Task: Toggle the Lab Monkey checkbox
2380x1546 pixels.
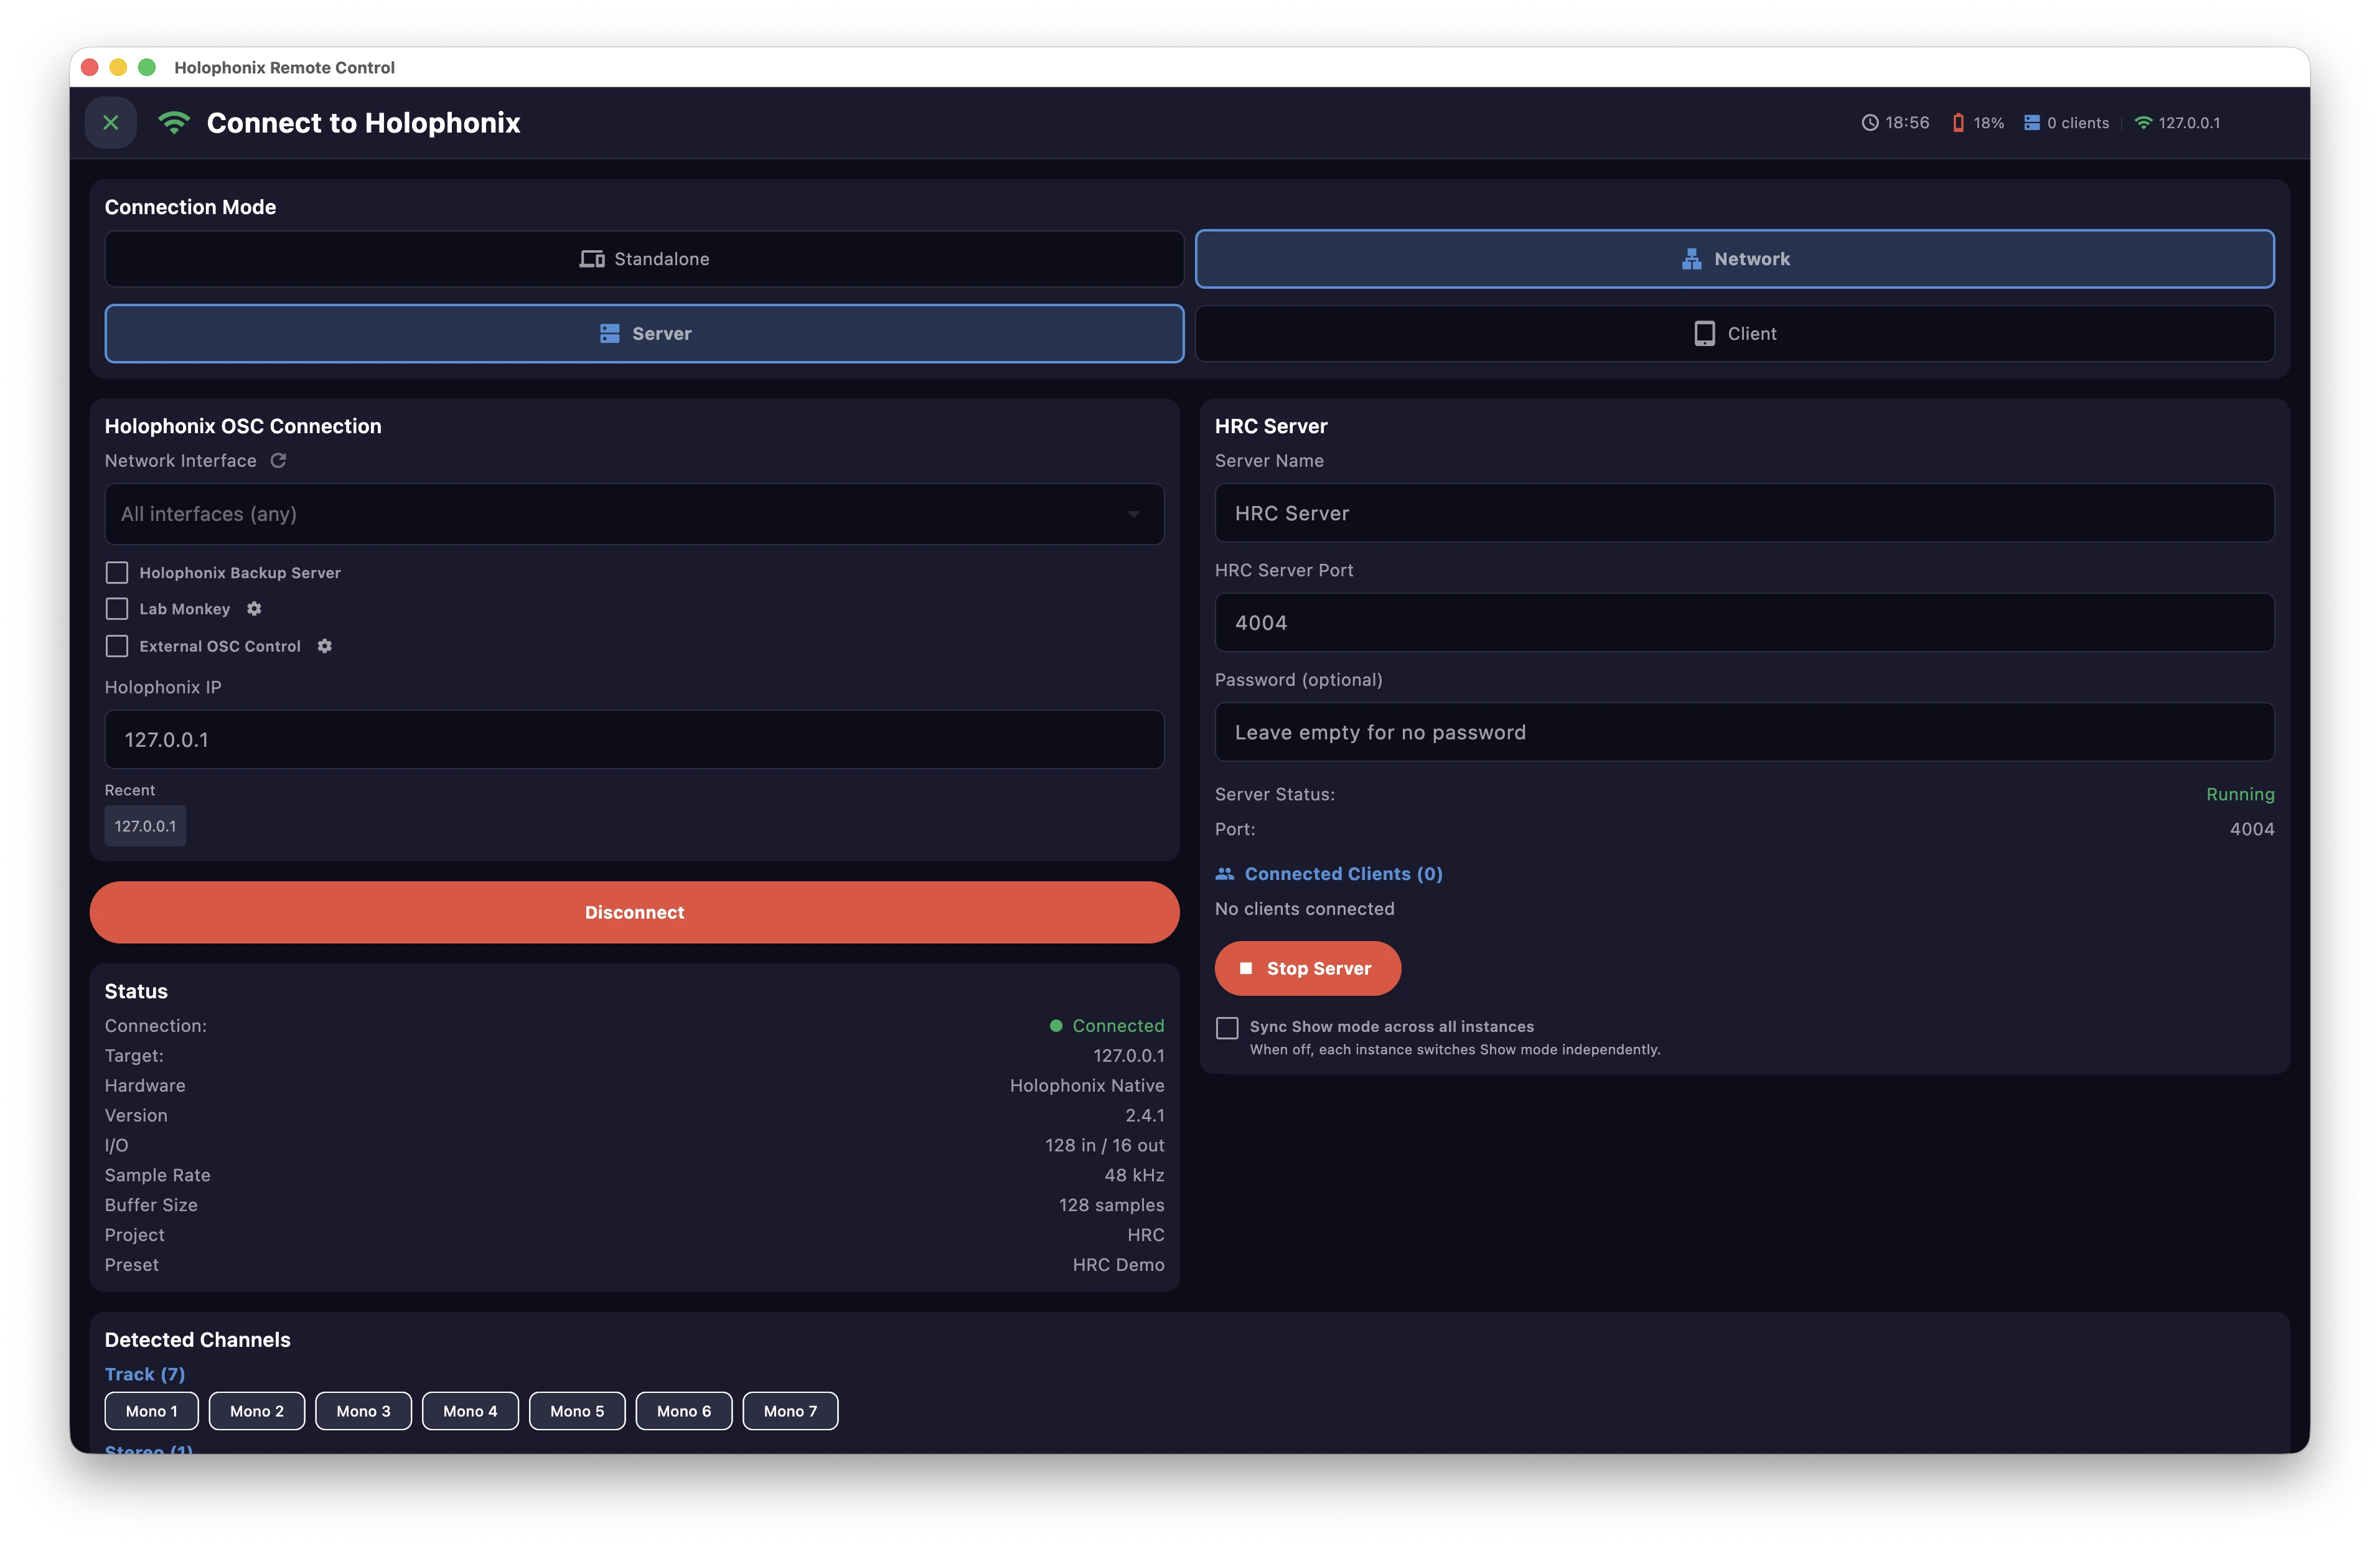Action: [117, 609]
